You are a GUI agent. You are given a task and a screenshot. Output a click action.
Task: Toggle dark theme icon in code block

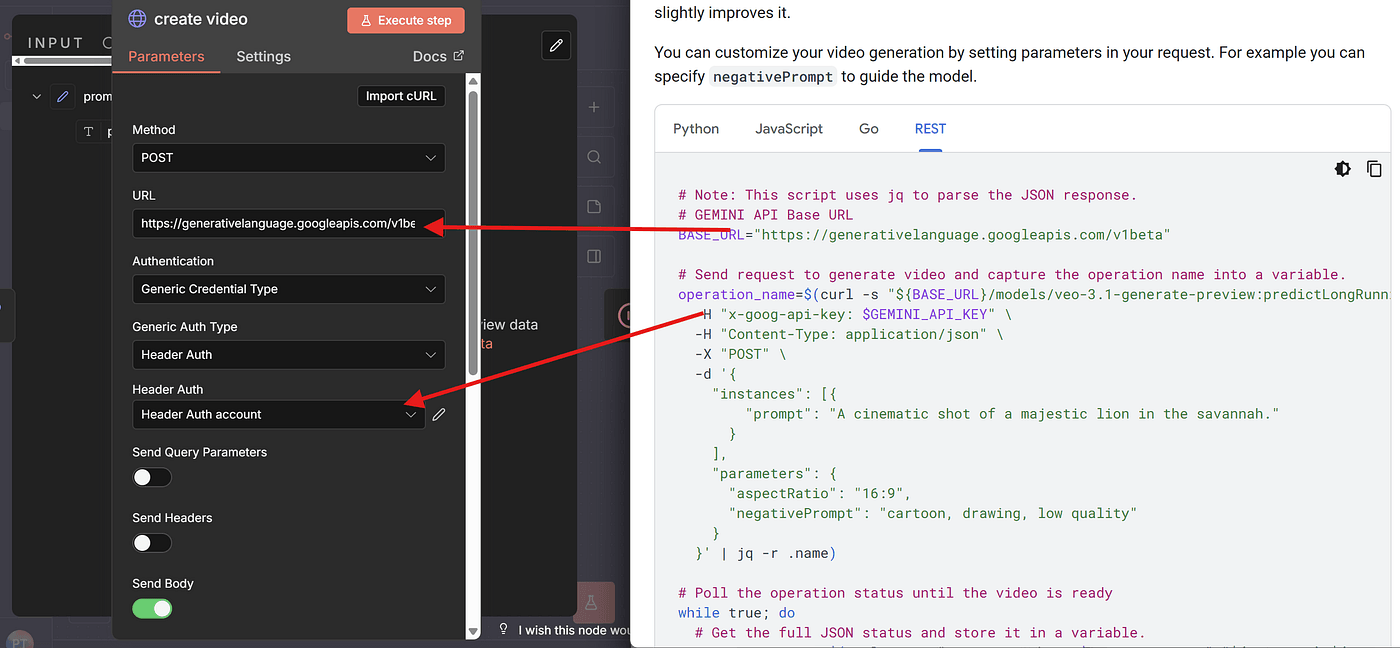[x=1343, y=169]
